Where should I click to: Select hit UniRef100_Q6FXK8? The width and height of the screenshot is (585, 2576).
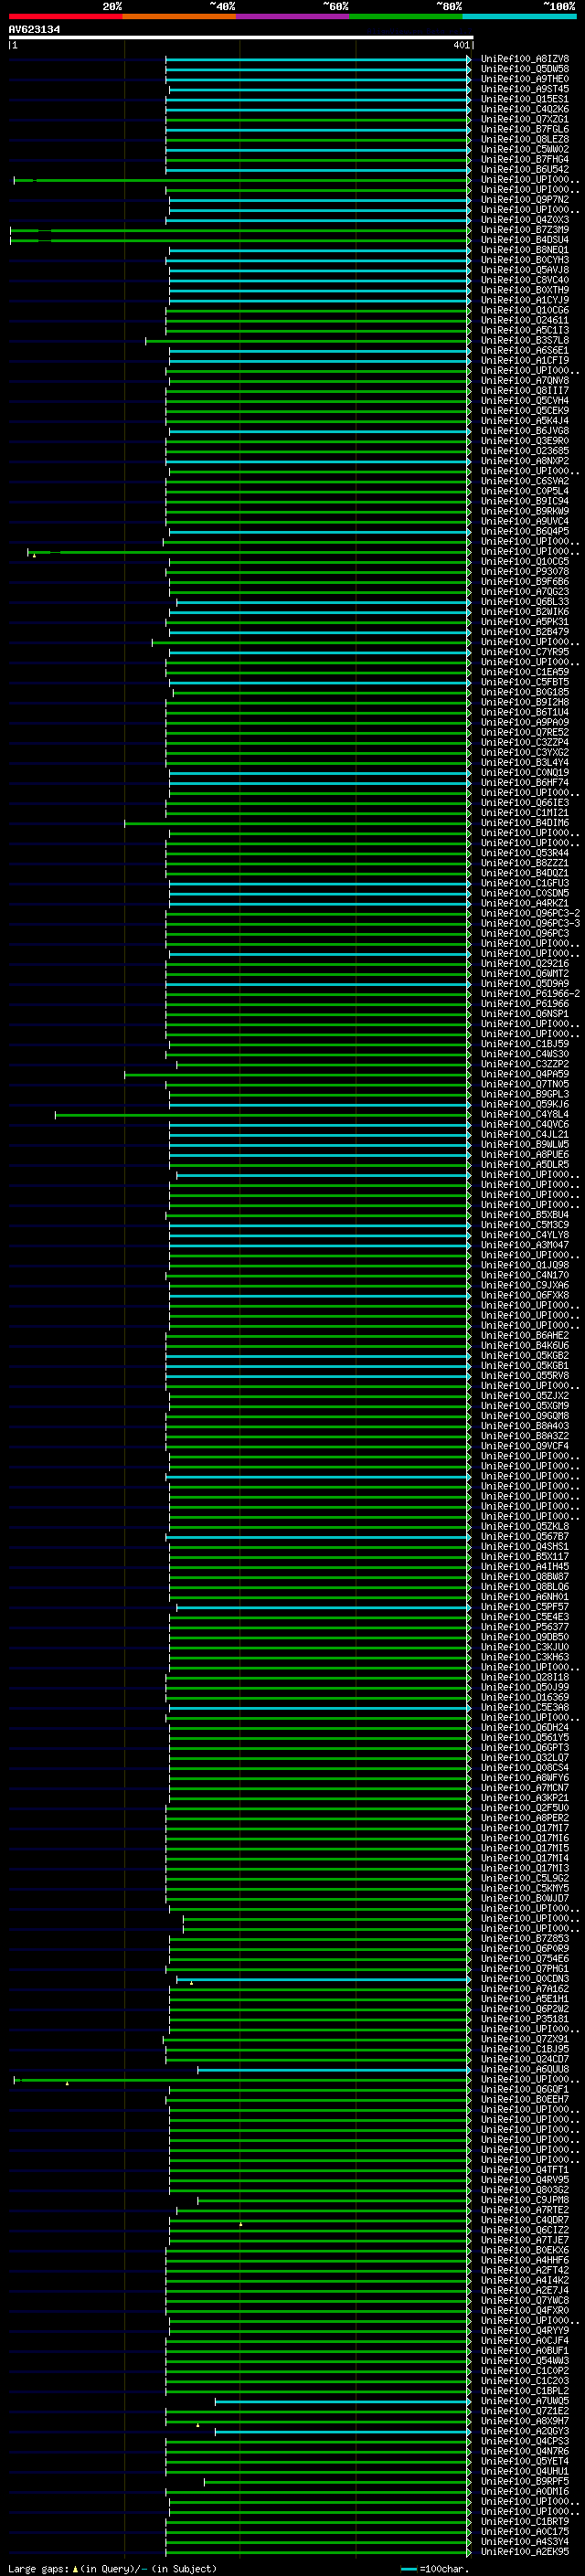click(525, 1295)
